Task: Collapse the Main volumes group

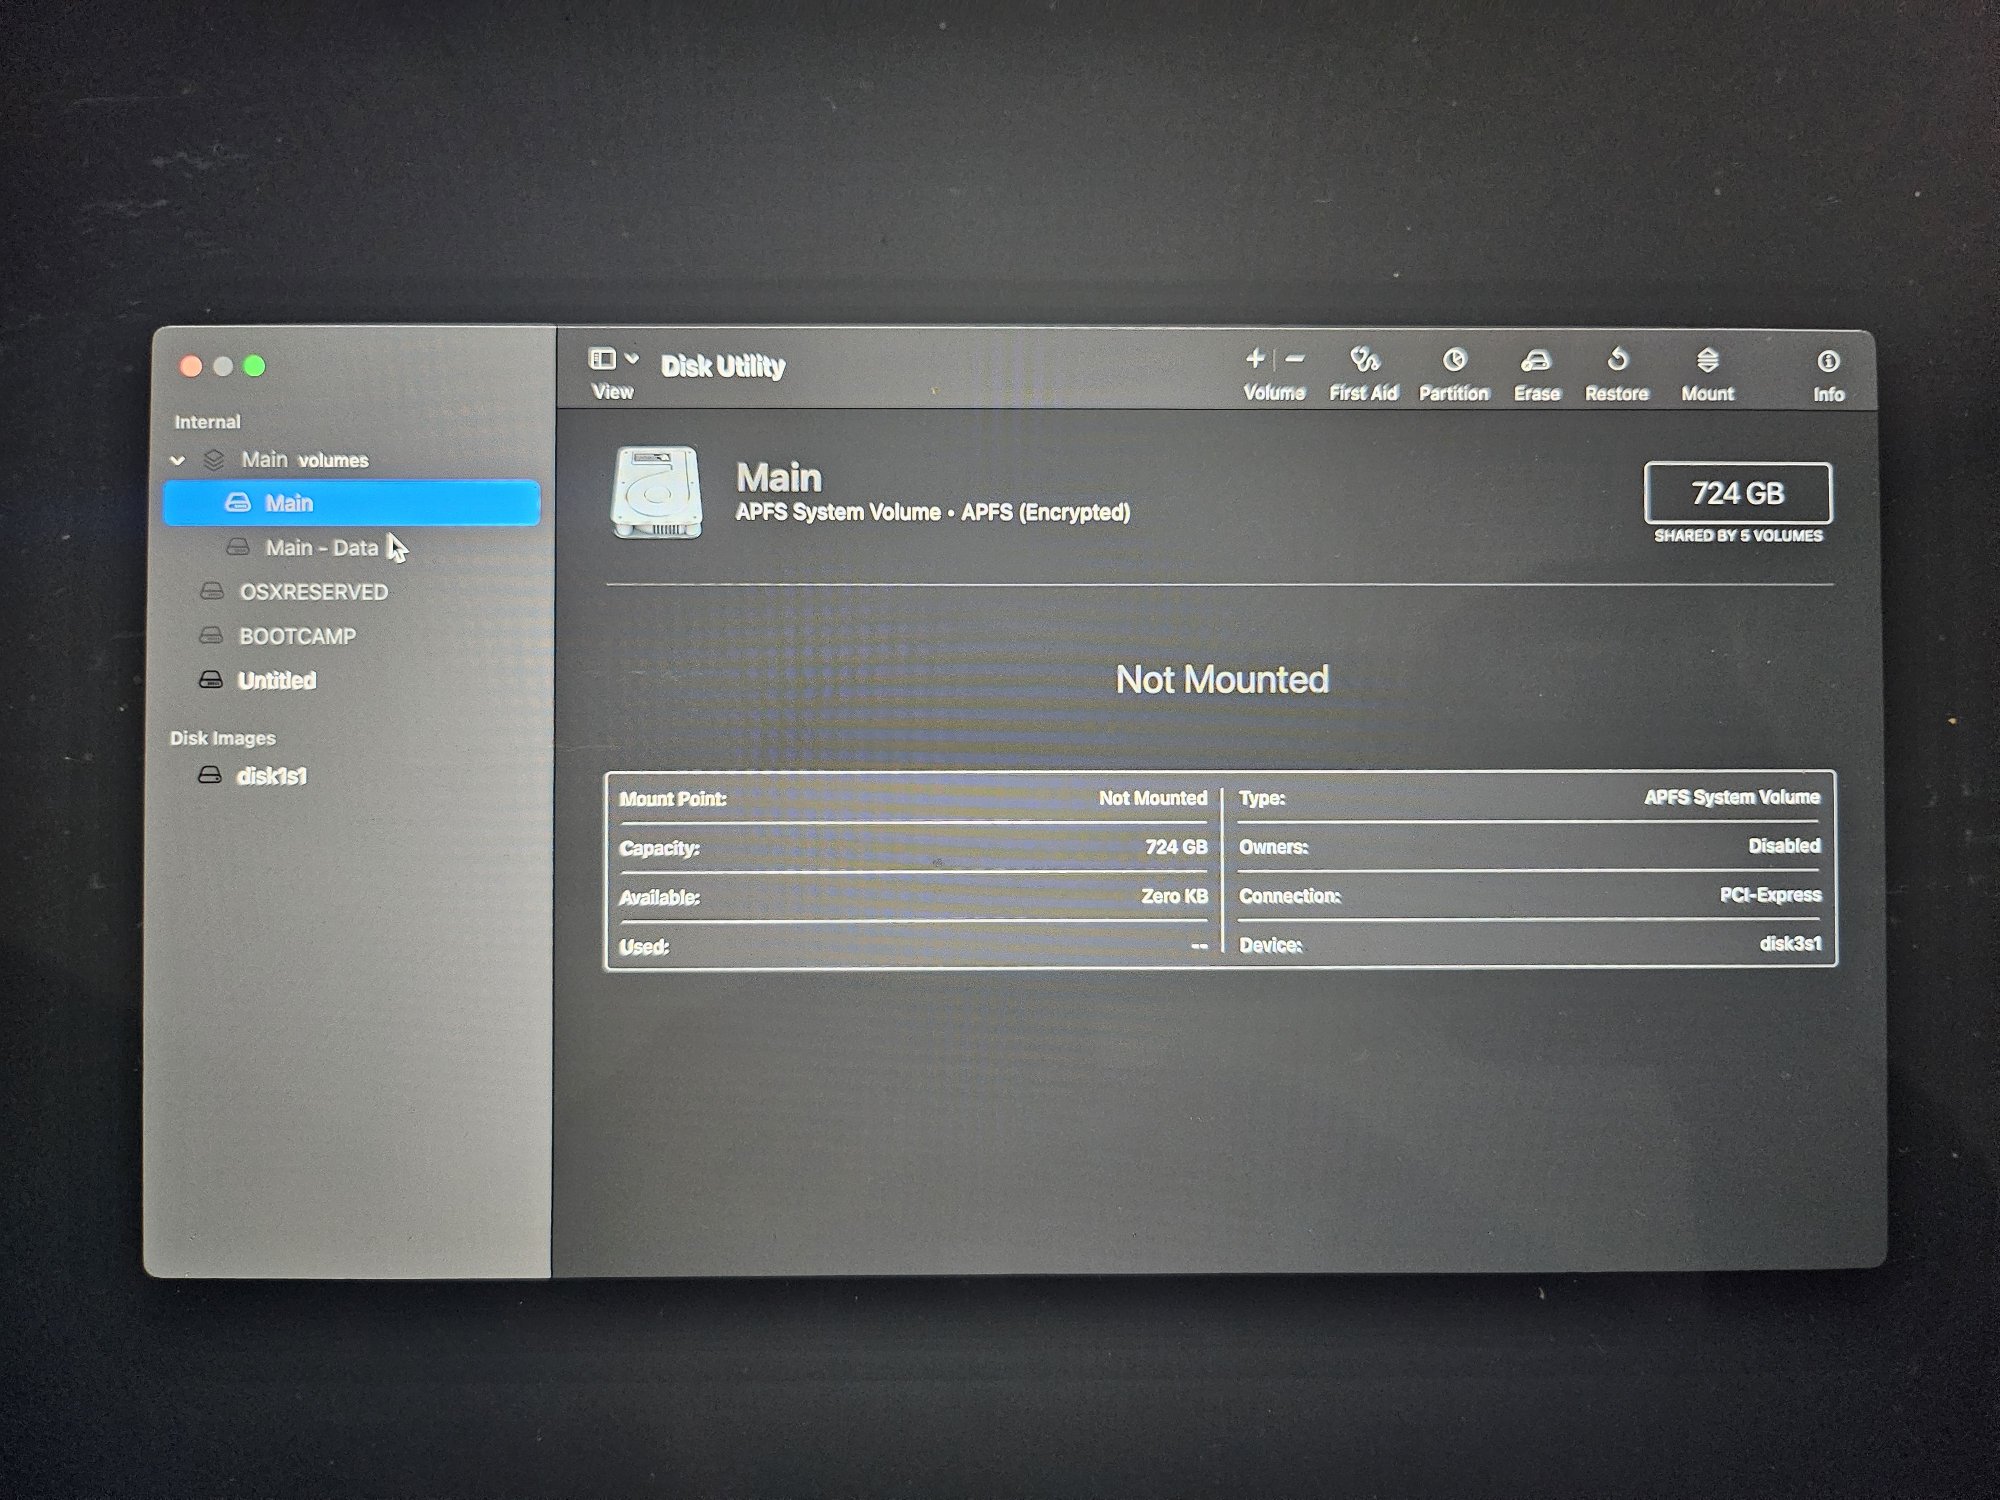Action: [178, 461]
